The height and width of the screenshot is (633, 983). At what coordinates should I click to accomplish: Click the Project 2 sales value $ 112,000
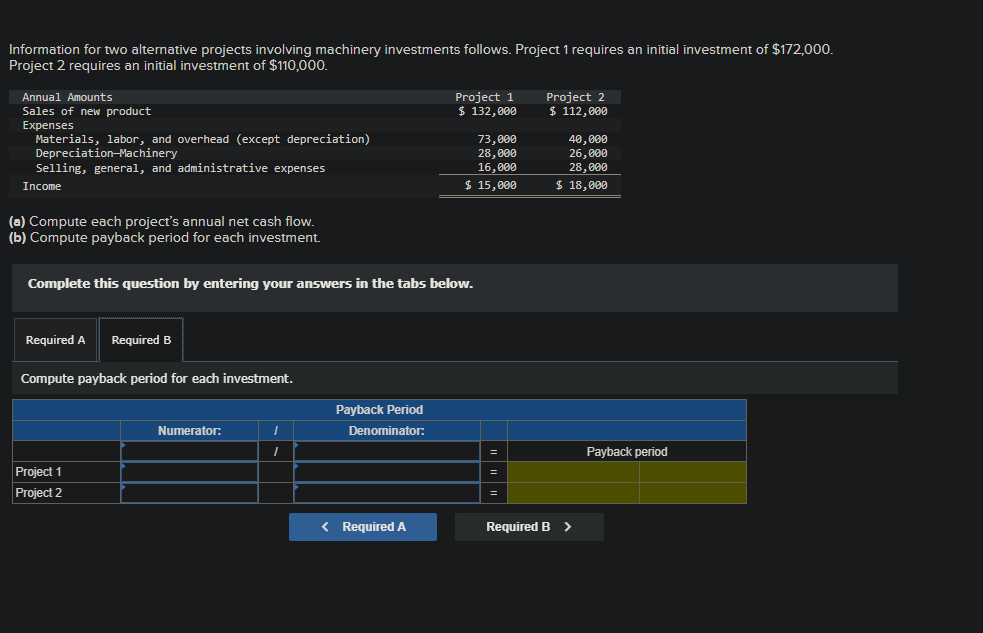[x=578, y=111]
